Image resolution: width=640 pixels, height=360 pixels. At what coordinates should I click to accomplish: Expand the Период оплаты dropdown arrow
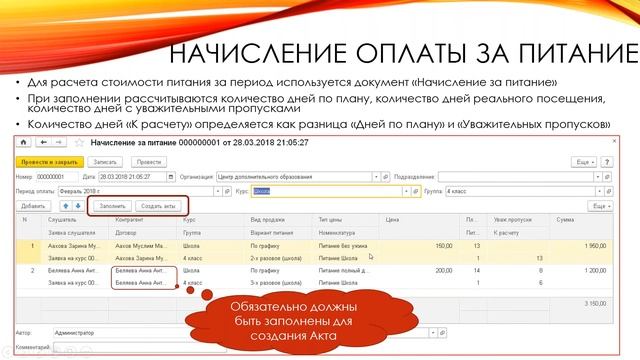pos(218,191)
